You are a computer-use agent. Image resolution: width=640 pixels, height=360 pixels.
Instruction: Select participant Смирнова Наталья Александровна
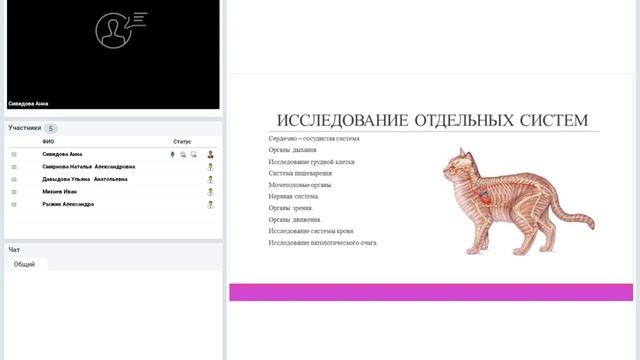(89, 167)
